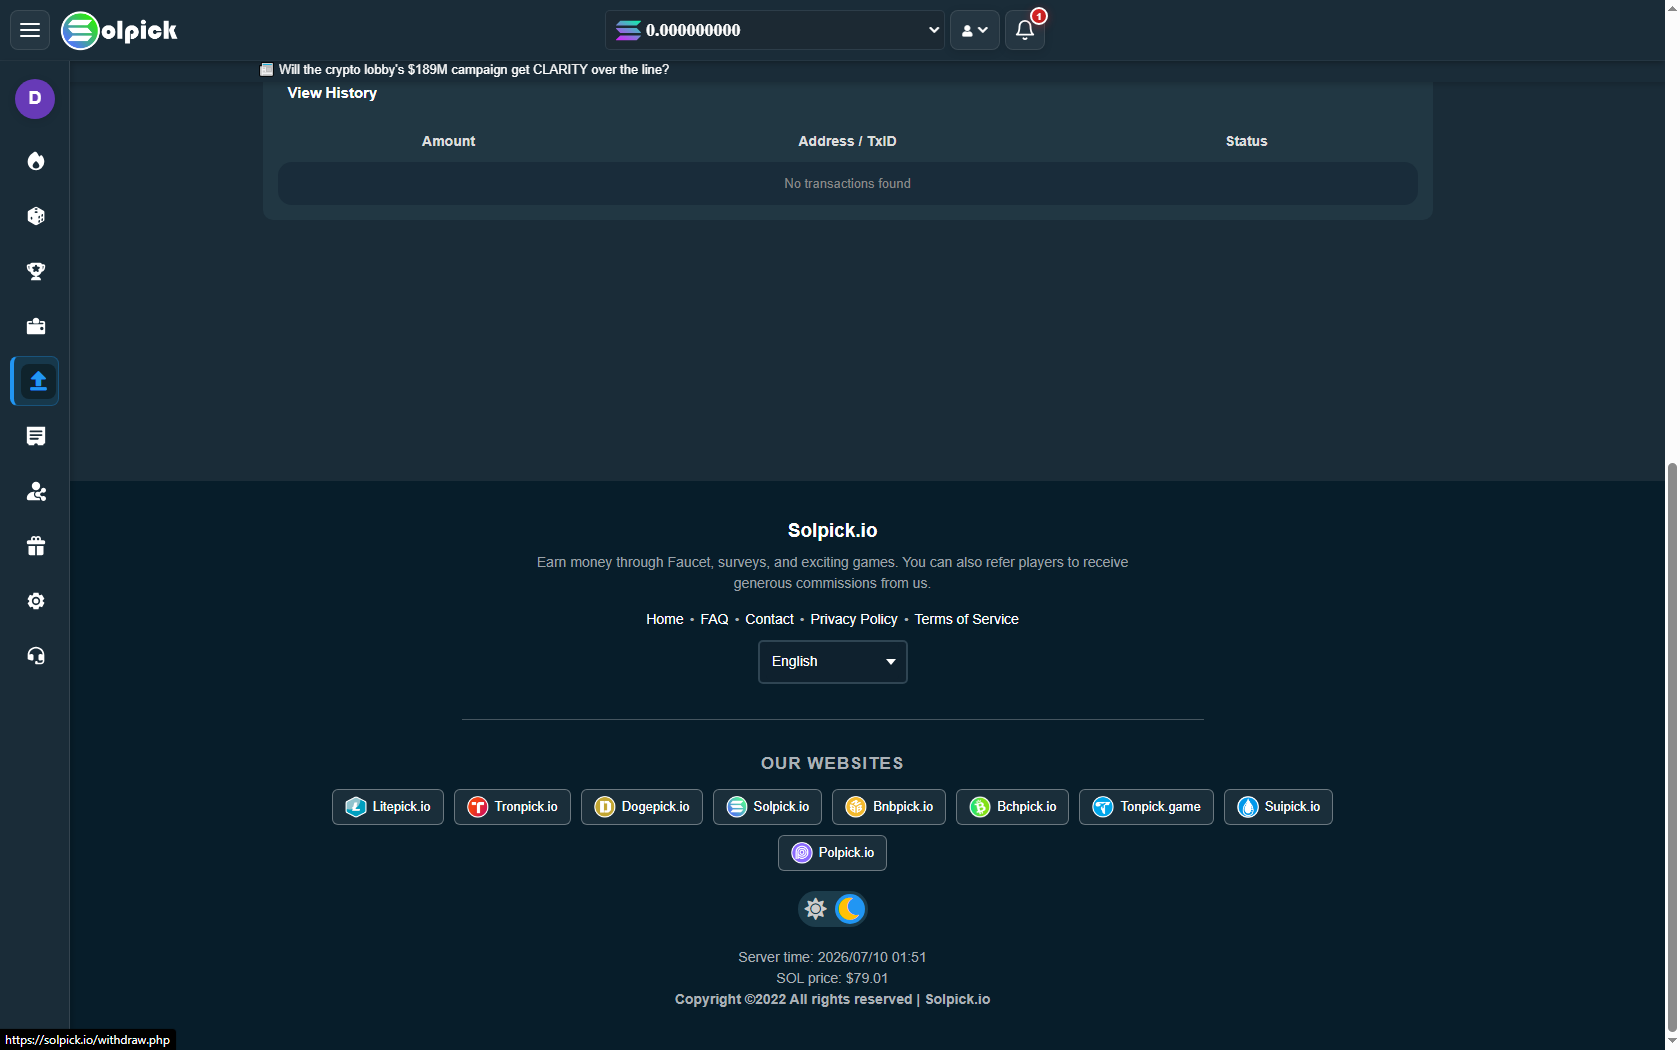Viewport: 1680px width, 1050px height.
Task: Open the dice games sidebar icon
Action: [36, 216]
